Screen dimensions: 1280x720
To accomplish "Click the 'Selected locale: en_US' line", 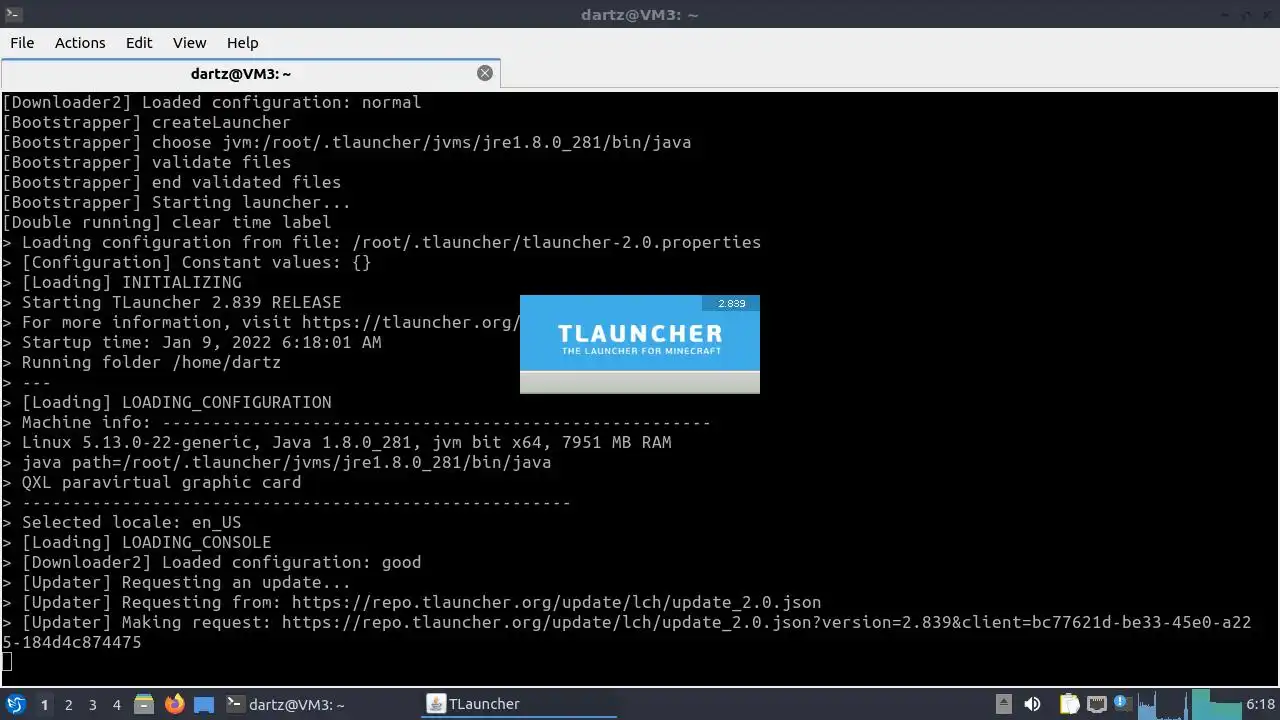I will coord(122,522).
